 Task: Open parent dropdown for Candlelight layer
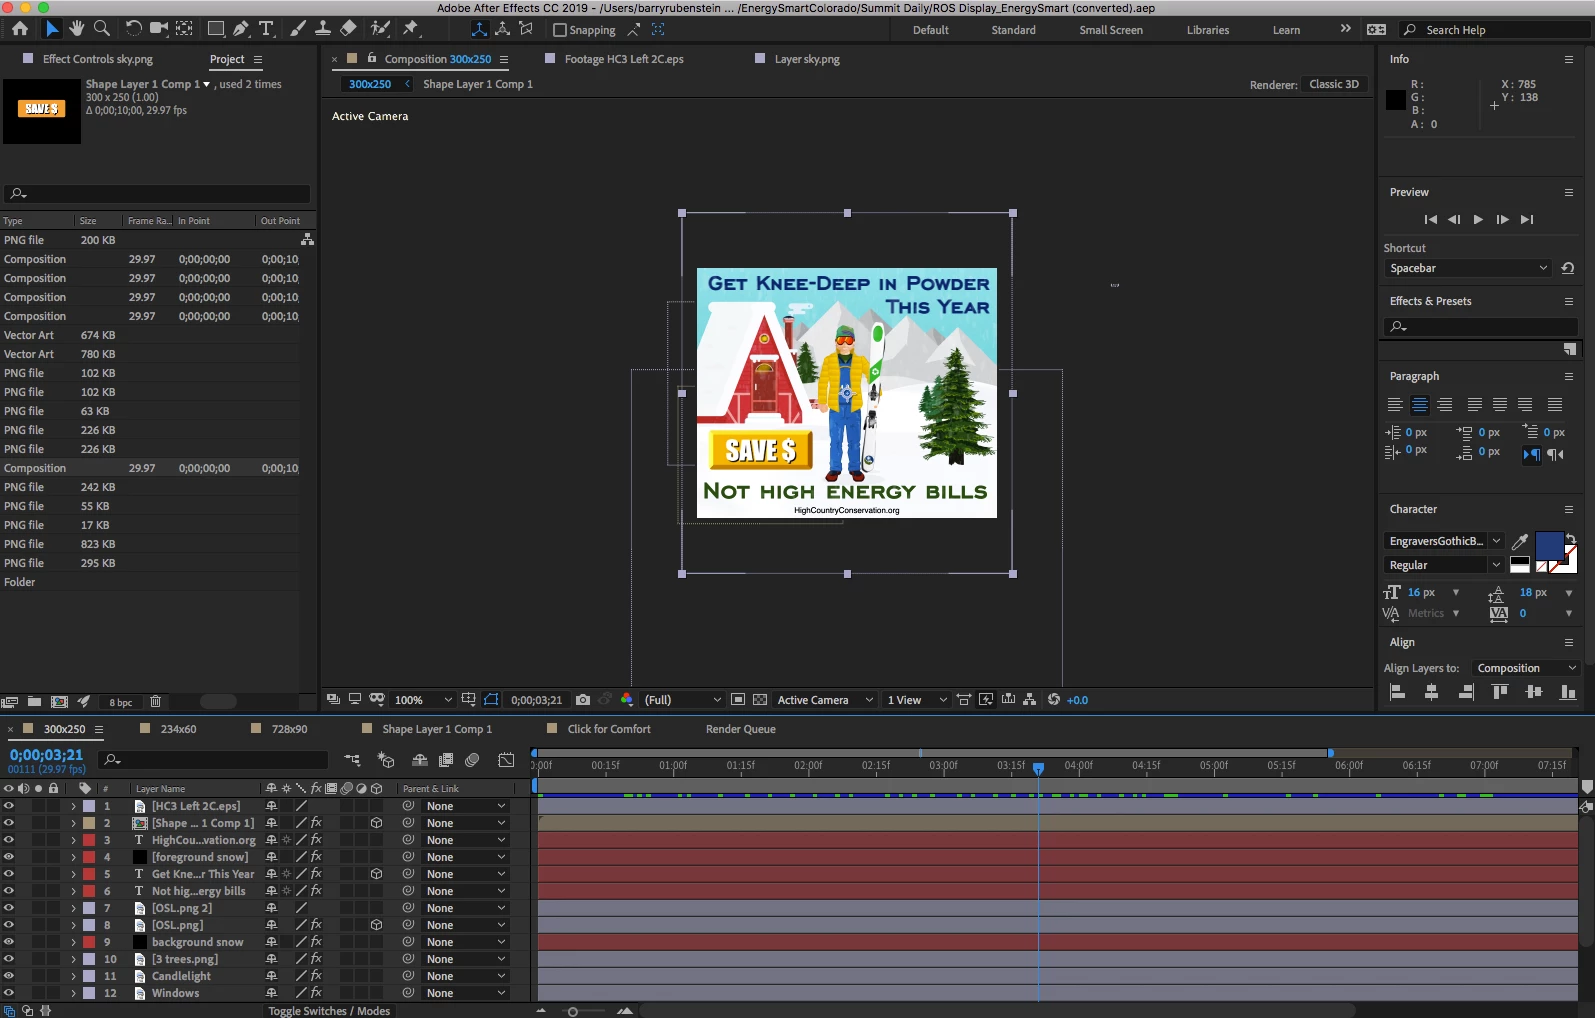(465, 976)
